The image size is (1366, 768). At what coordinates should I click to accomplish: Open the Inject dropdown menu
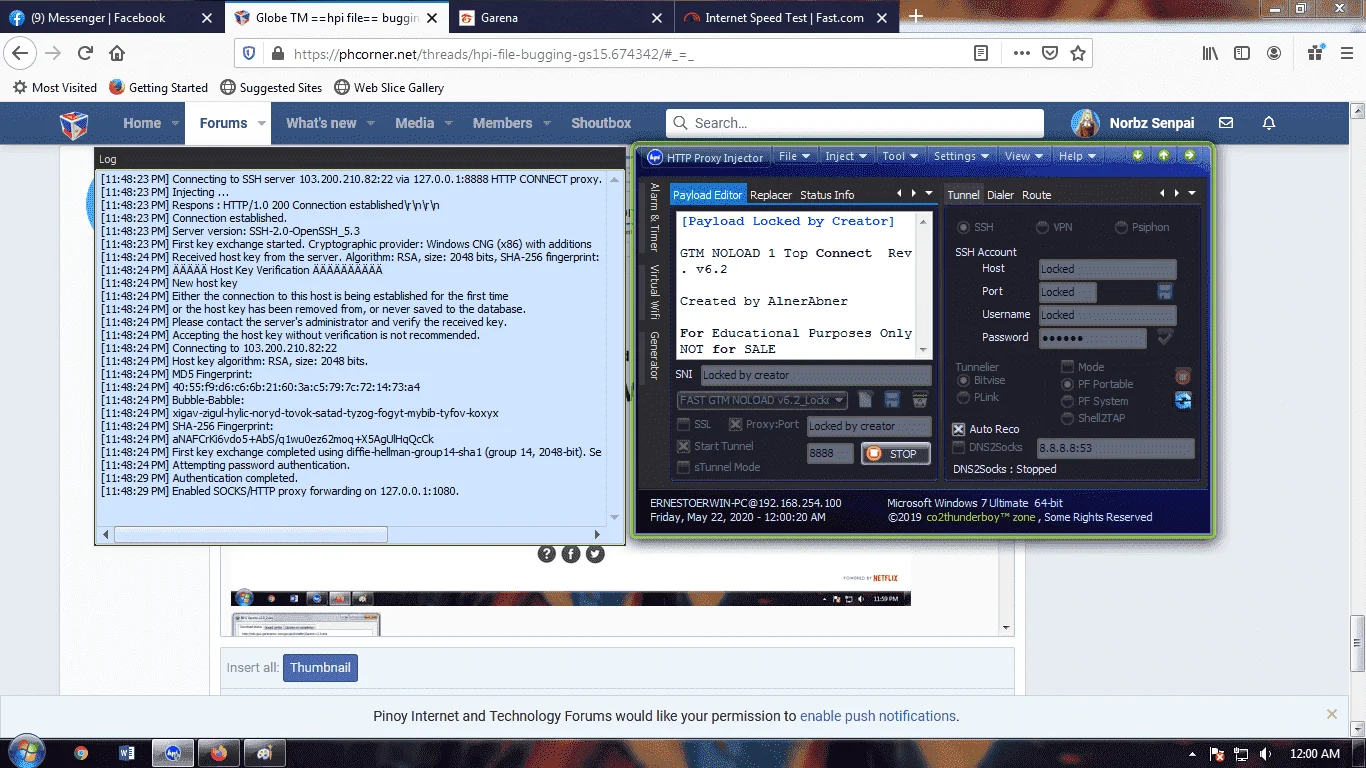click(846, 156)
